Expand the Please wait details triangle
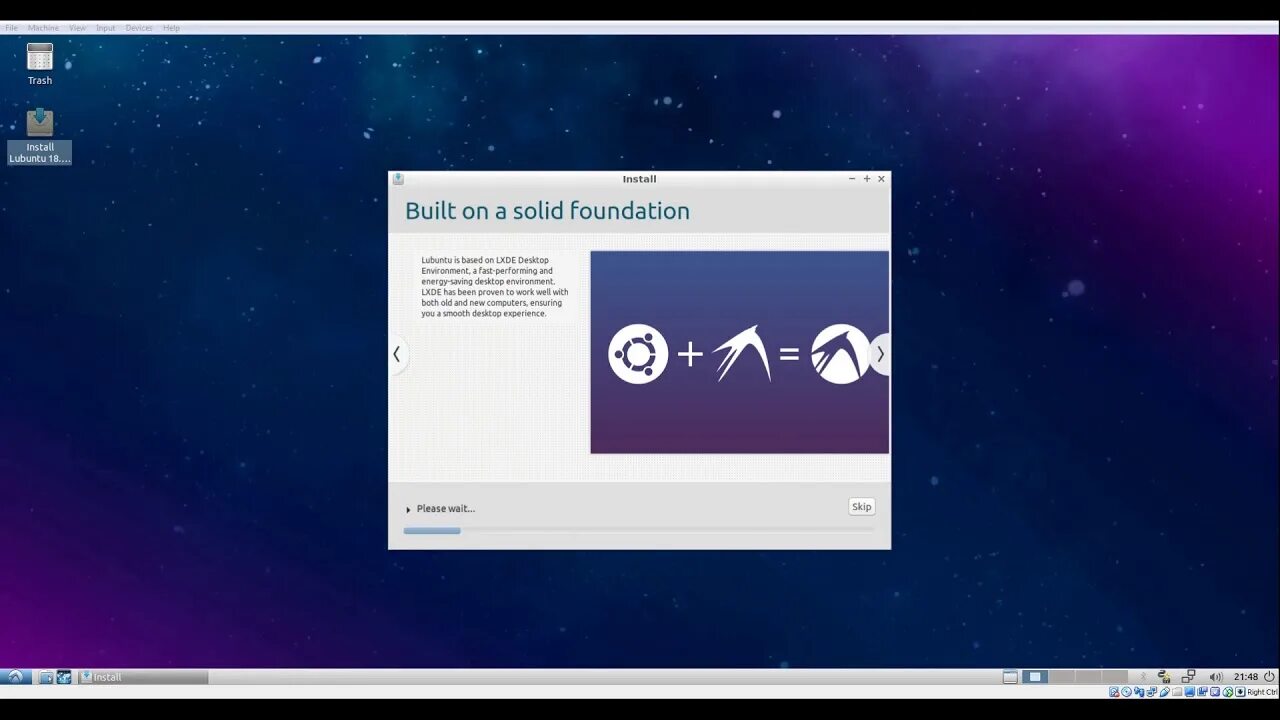This screenshot has width=1280, height=720. 408,509
